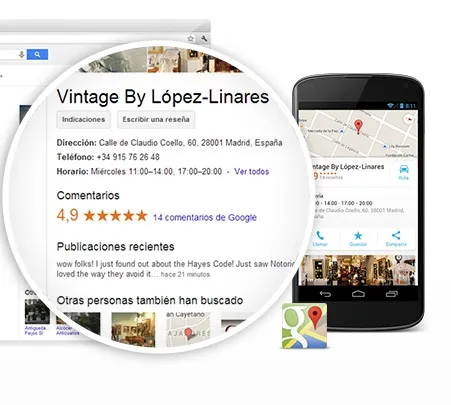Image resolution: width=451 pixels, height=405 pixels.
Task: Tap the compass icon on phone map
Action: coord(409,119)
